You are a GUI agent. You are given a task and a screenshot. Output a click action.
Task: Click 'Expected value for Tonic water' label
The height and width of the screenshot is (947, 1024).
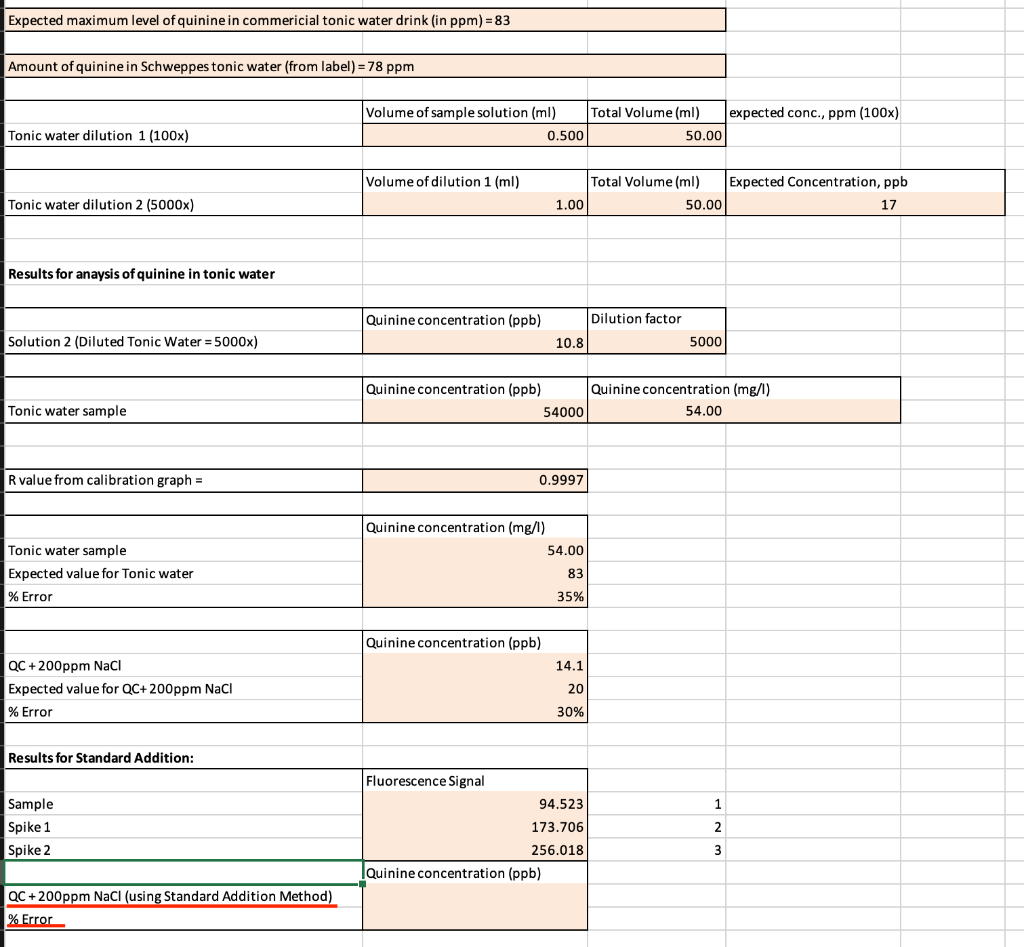[101, 573]
